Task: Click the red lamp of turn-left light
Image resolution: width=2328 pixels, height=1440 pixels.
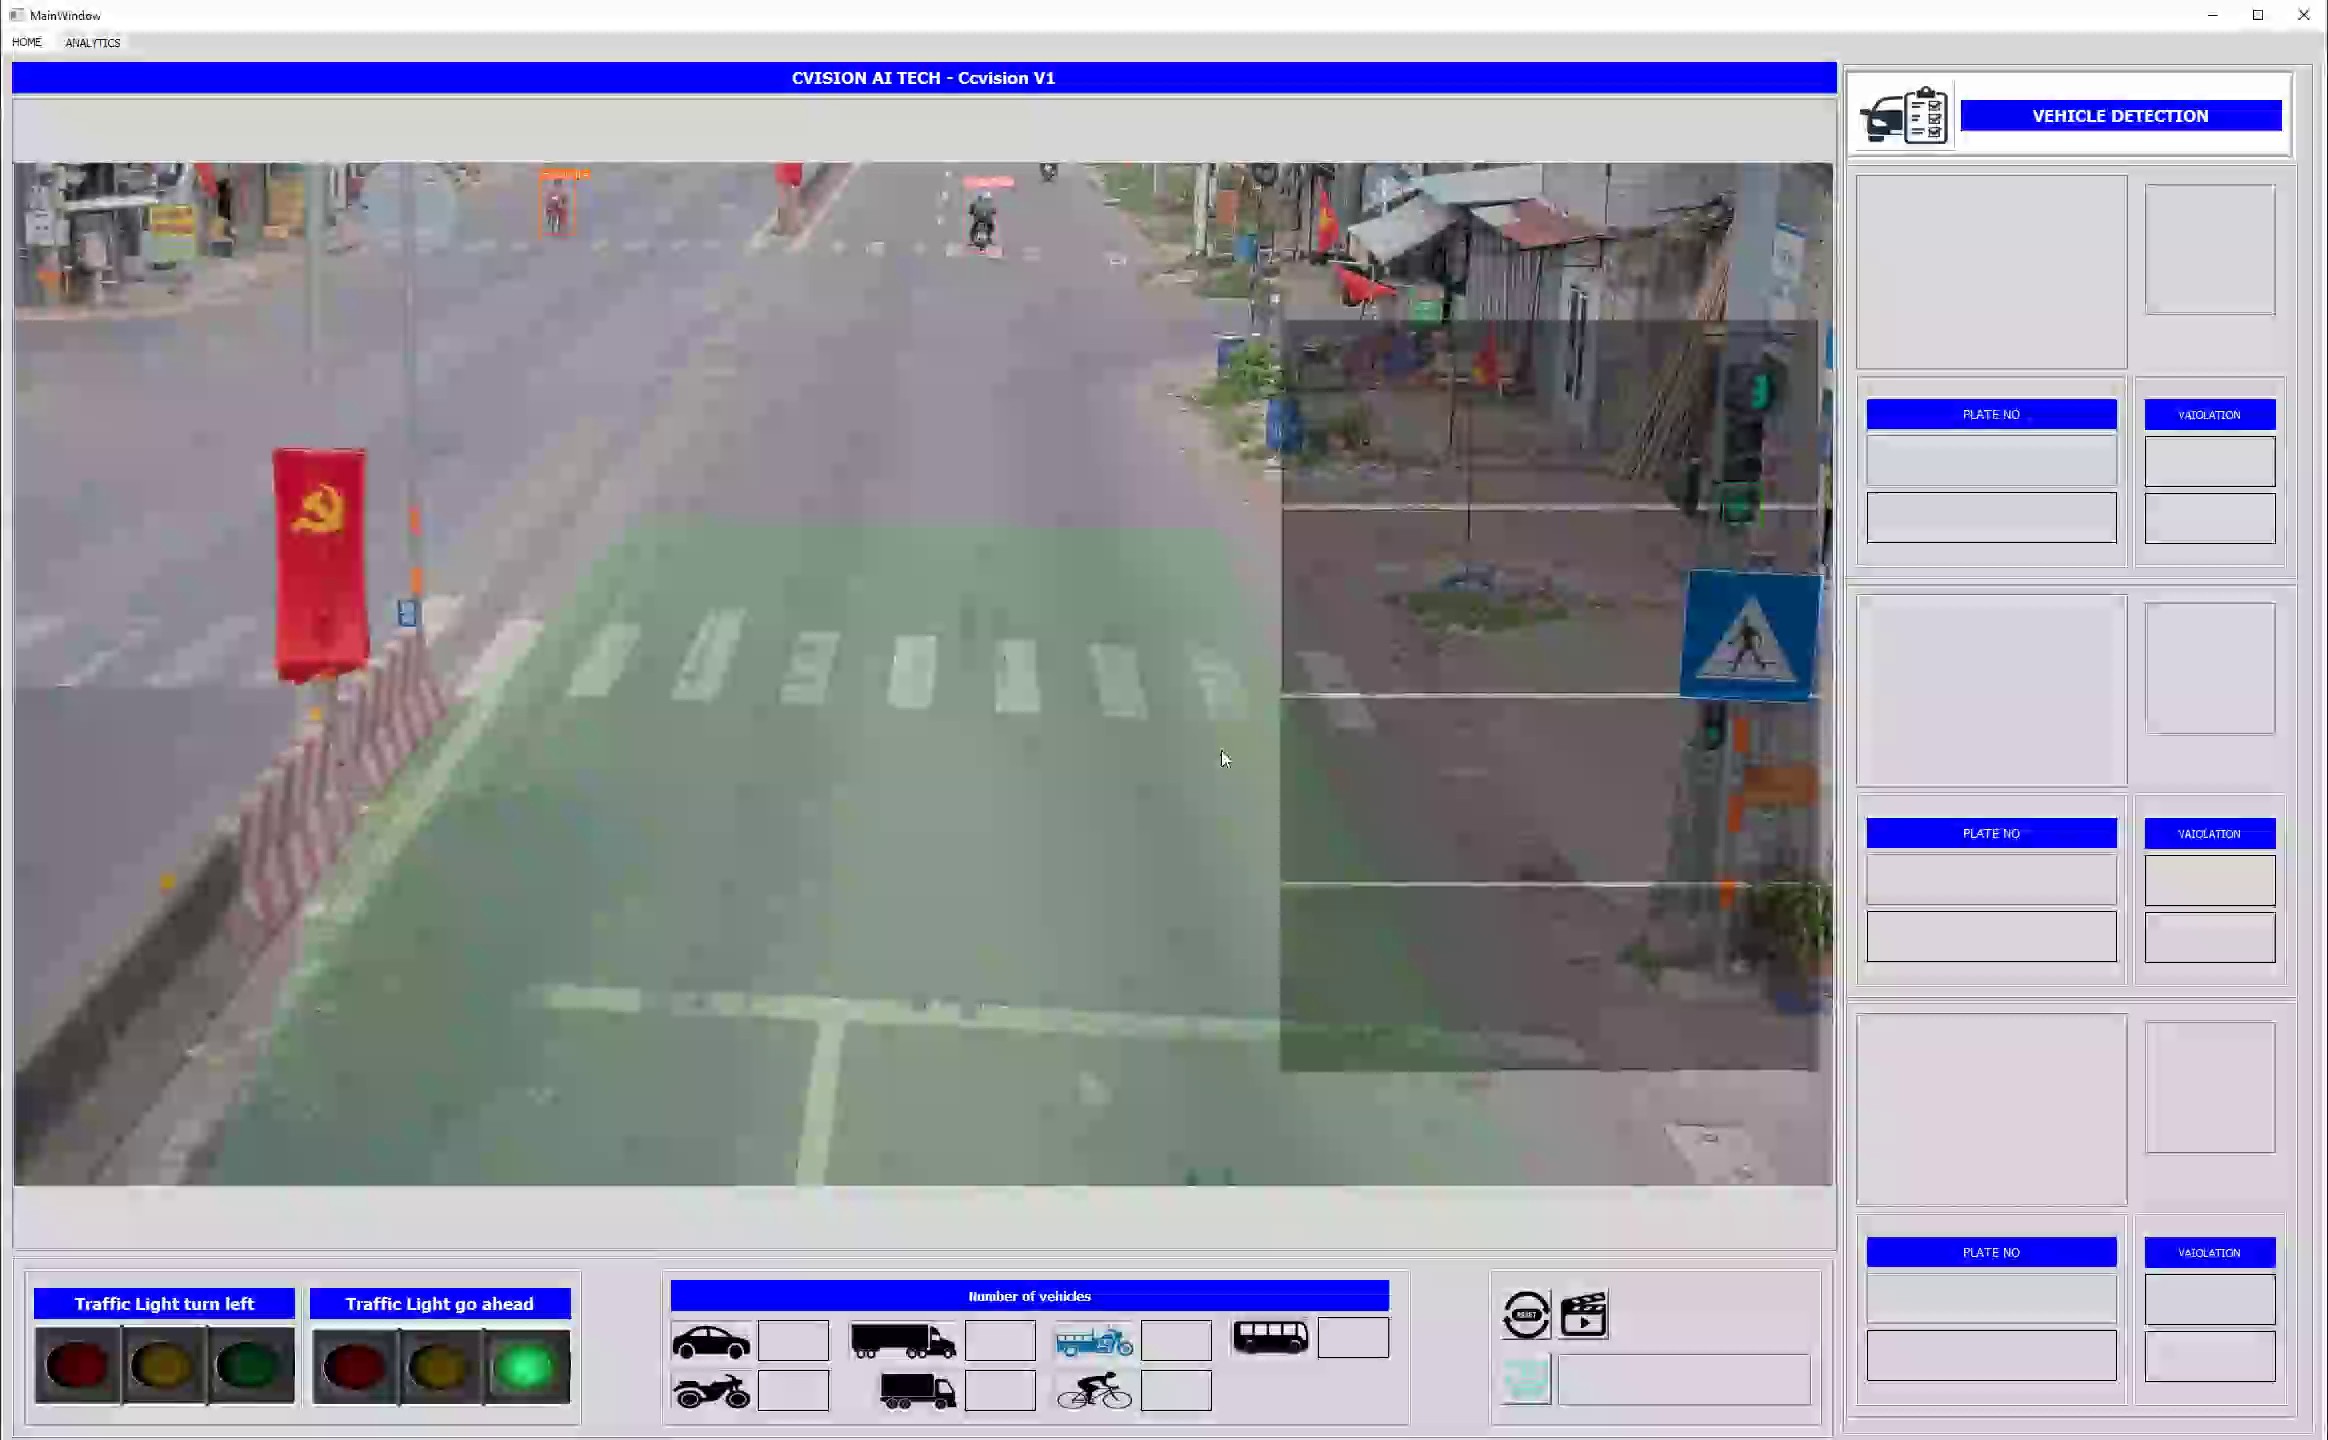Action: point(78,1367)
